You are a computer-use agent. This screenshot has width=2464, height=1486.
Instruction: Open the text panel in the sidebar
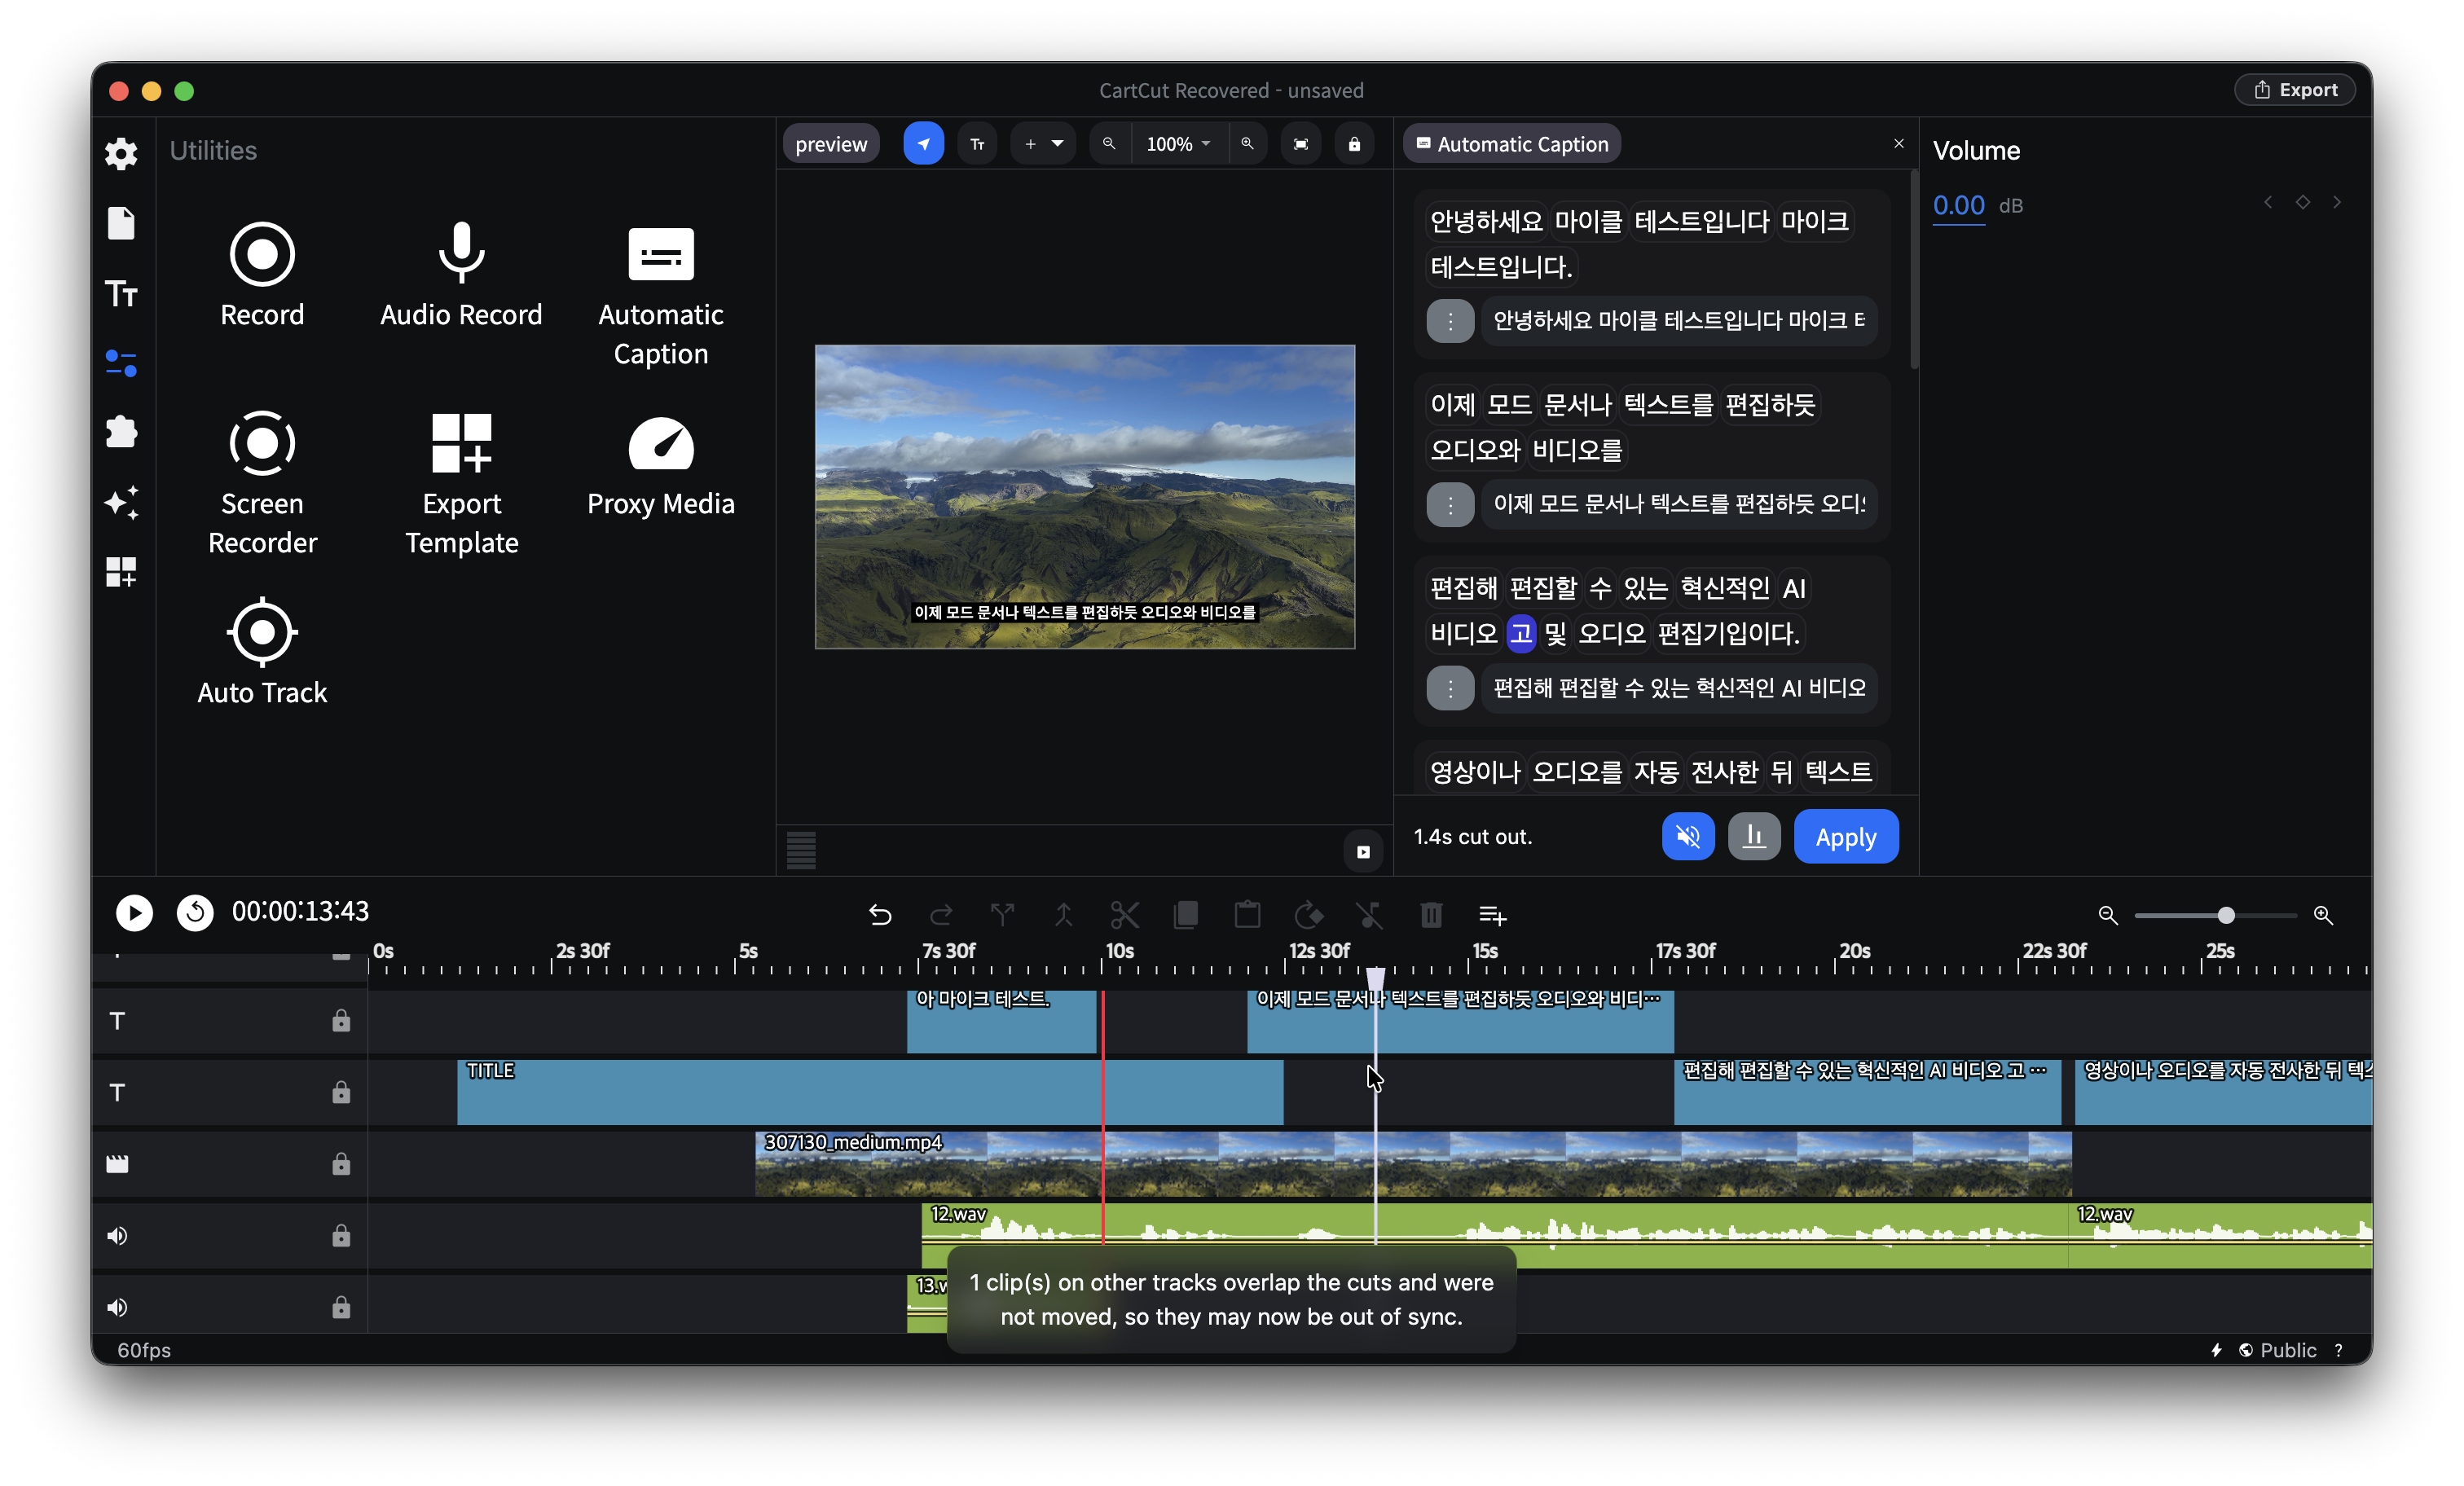pos(121,293)
